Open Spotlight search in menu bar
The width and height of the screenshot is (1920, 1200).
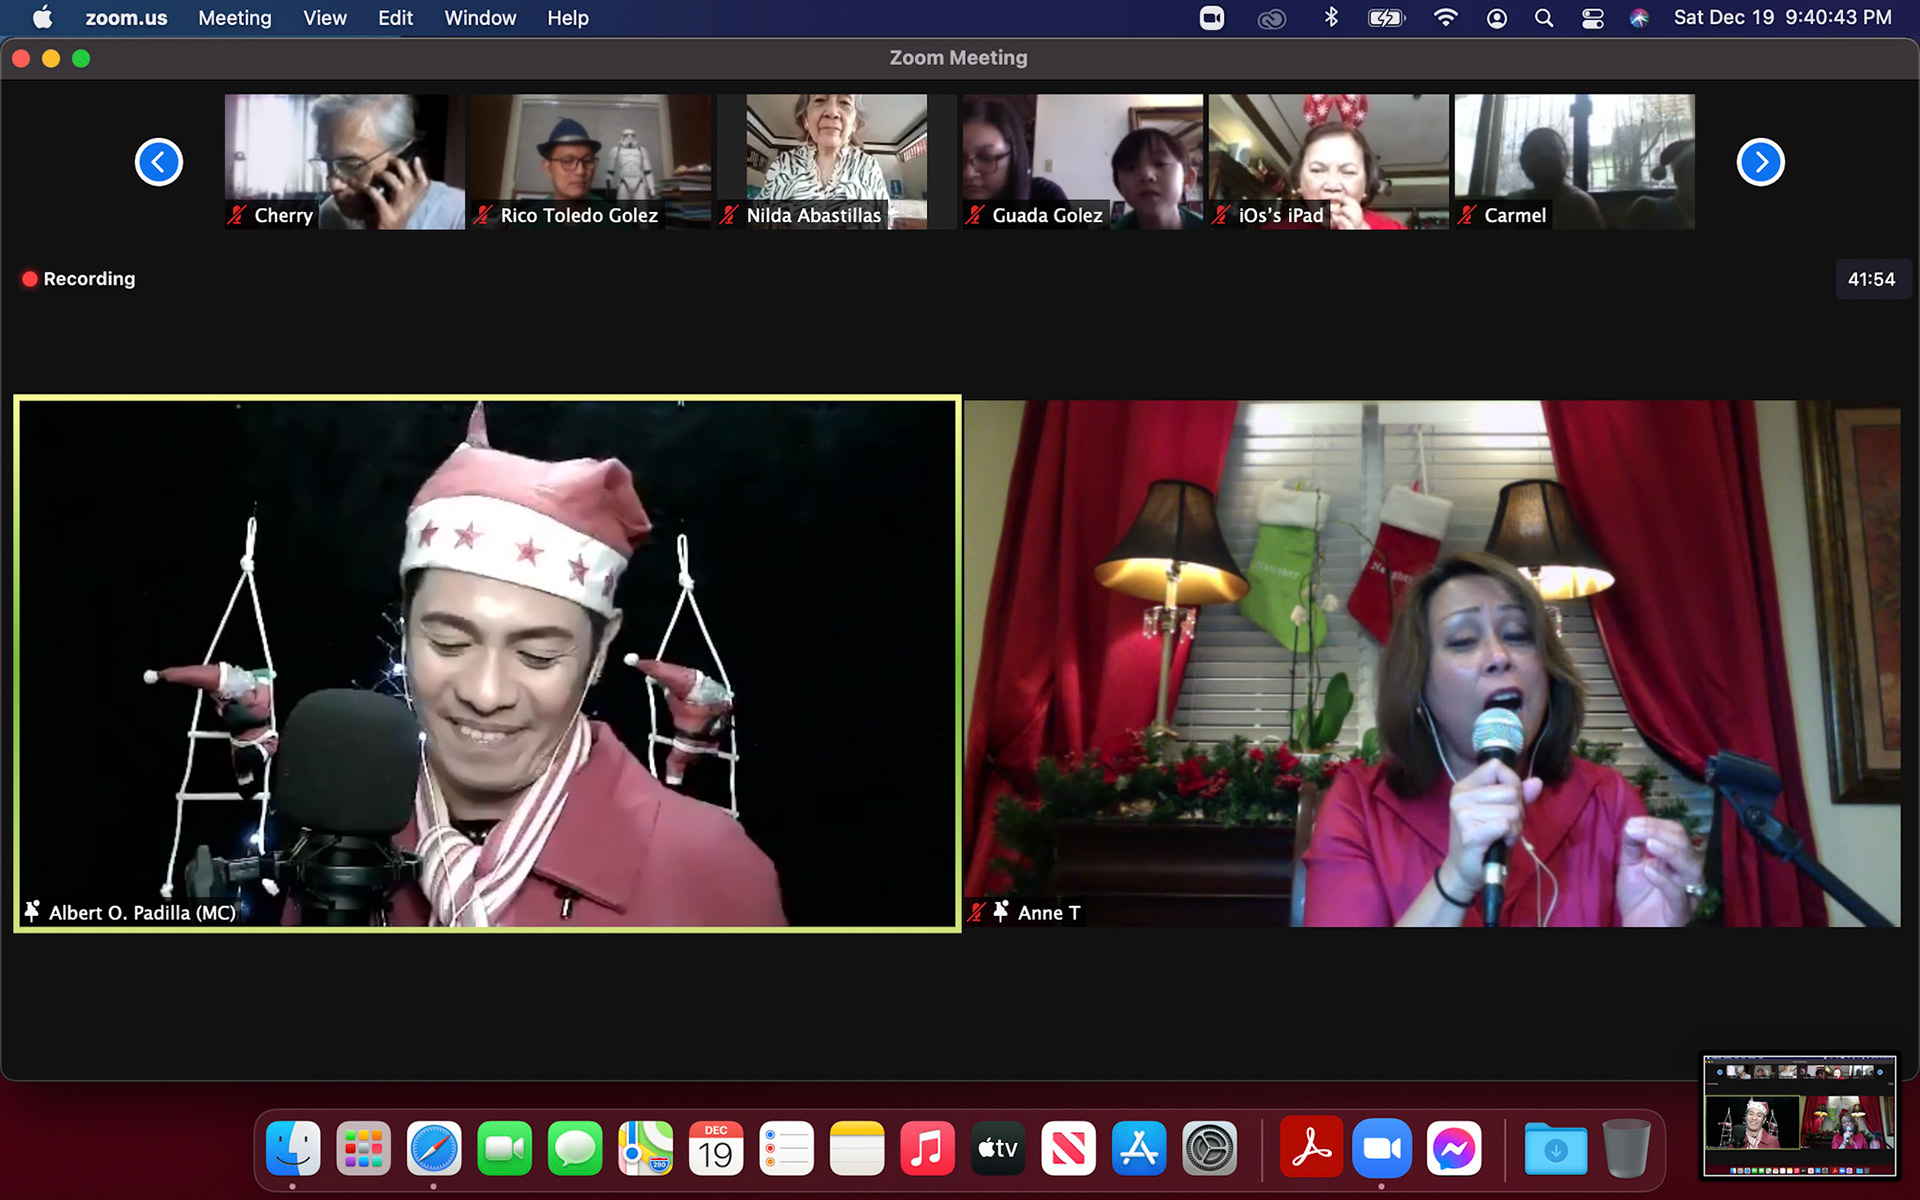(1543, 18)
